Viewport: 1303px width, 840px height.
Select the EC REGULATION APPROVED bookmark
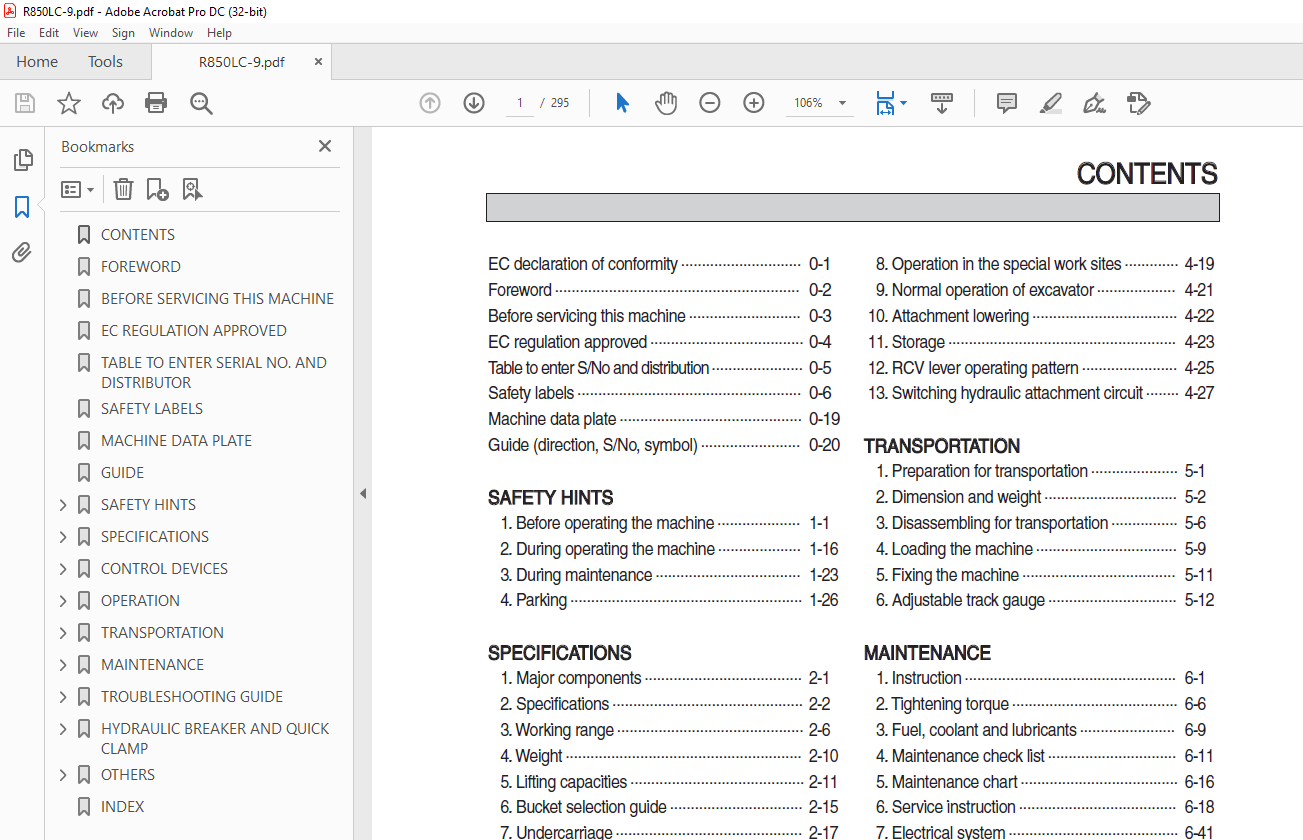194,331
